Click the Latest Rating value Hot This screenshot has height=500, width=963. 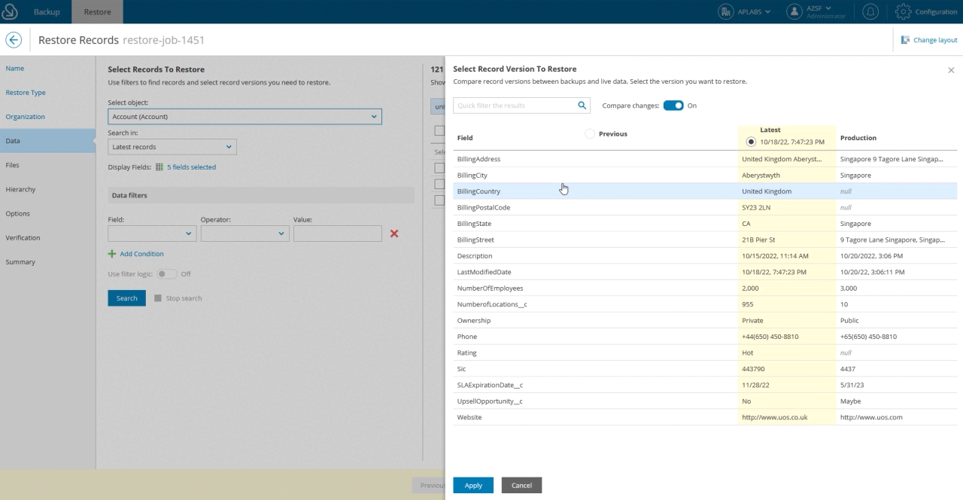point(747,353)
